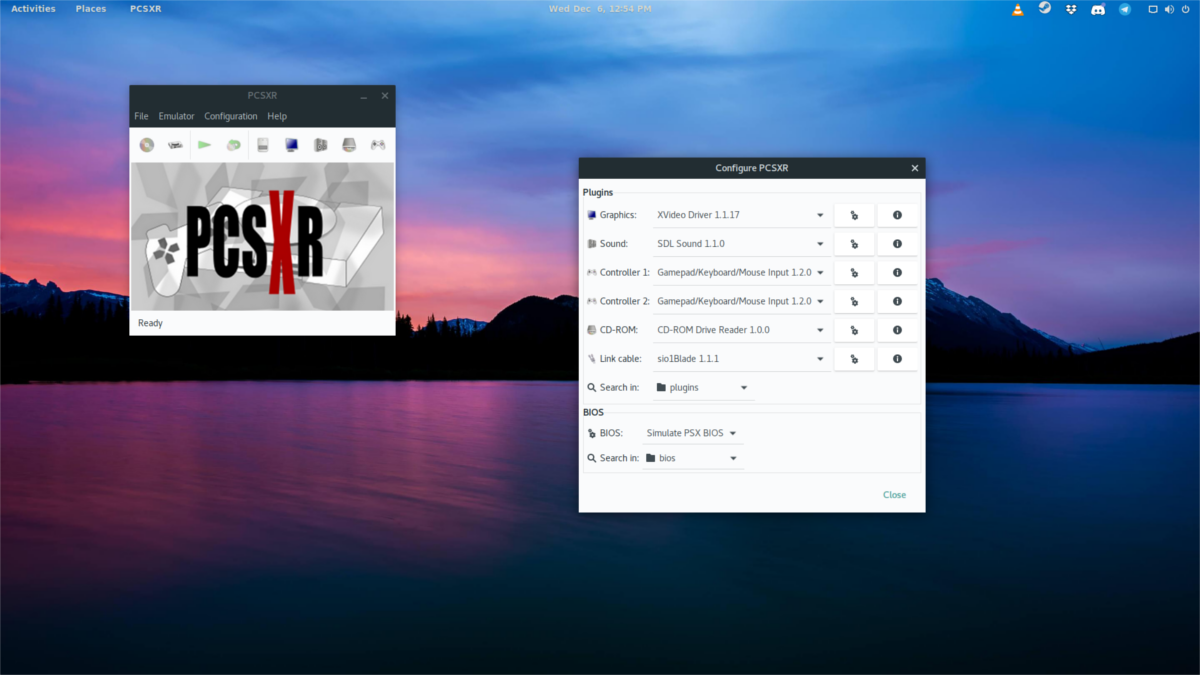Click the PCSXR logo image
The height and width of the screenshot is (675, 1200).
tap(262, 237)
